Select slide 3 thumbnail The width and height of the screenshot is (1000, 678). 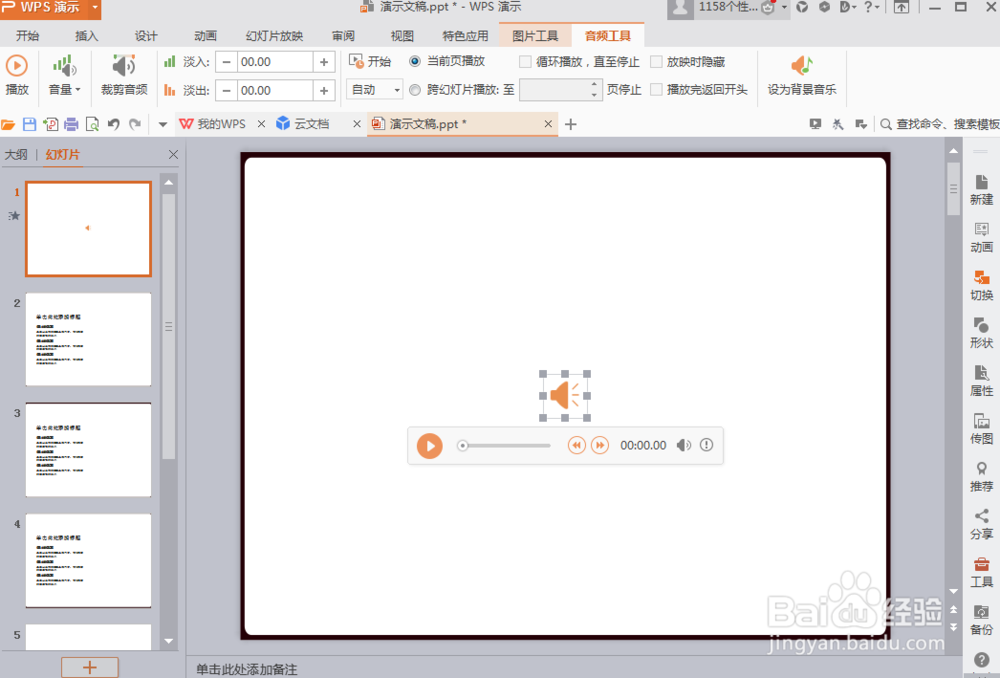click(89, 450)
